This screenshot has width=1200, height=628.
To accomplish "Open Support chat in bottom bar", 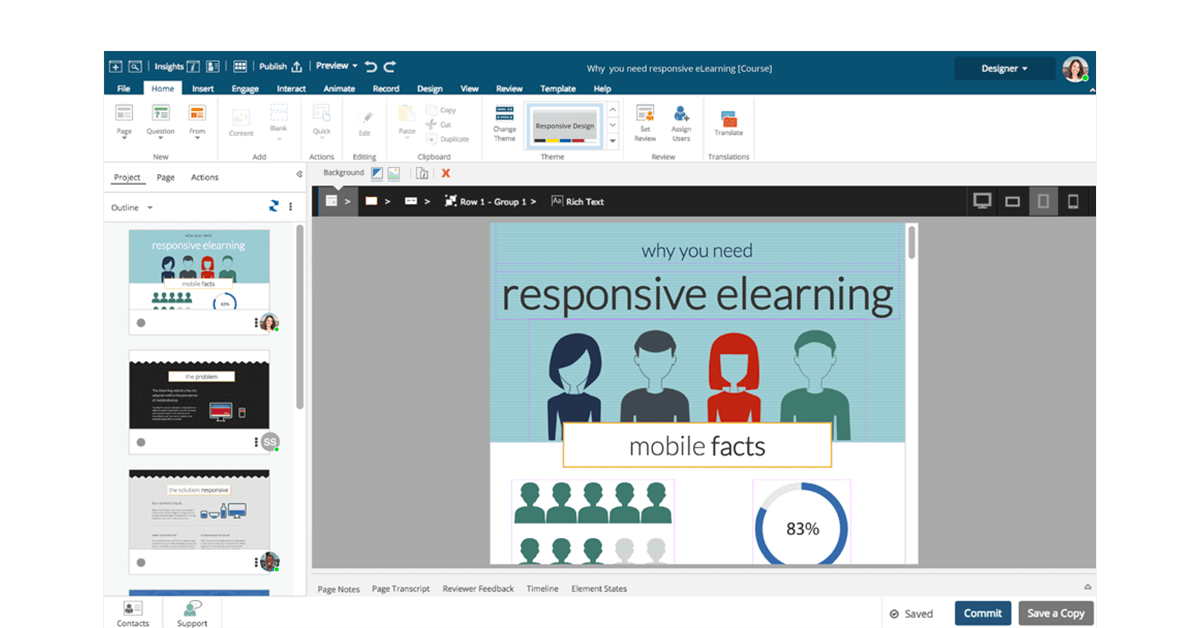I will pos(192,613).
